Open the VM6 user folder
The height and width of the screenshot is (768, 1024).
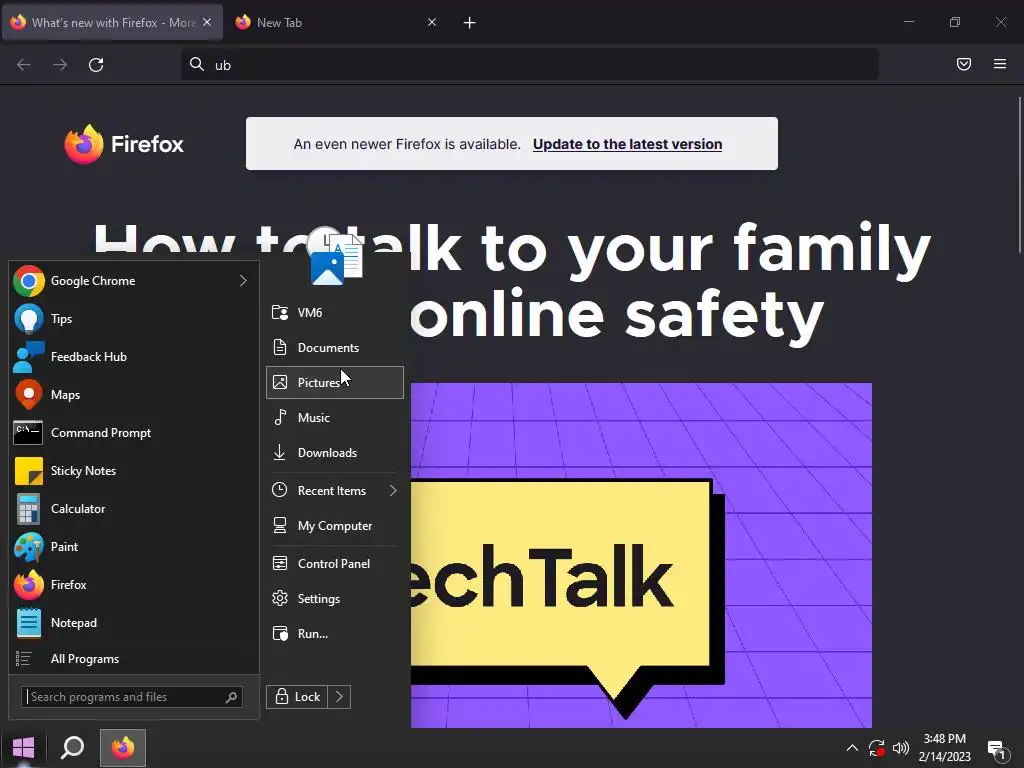[334, 312]
